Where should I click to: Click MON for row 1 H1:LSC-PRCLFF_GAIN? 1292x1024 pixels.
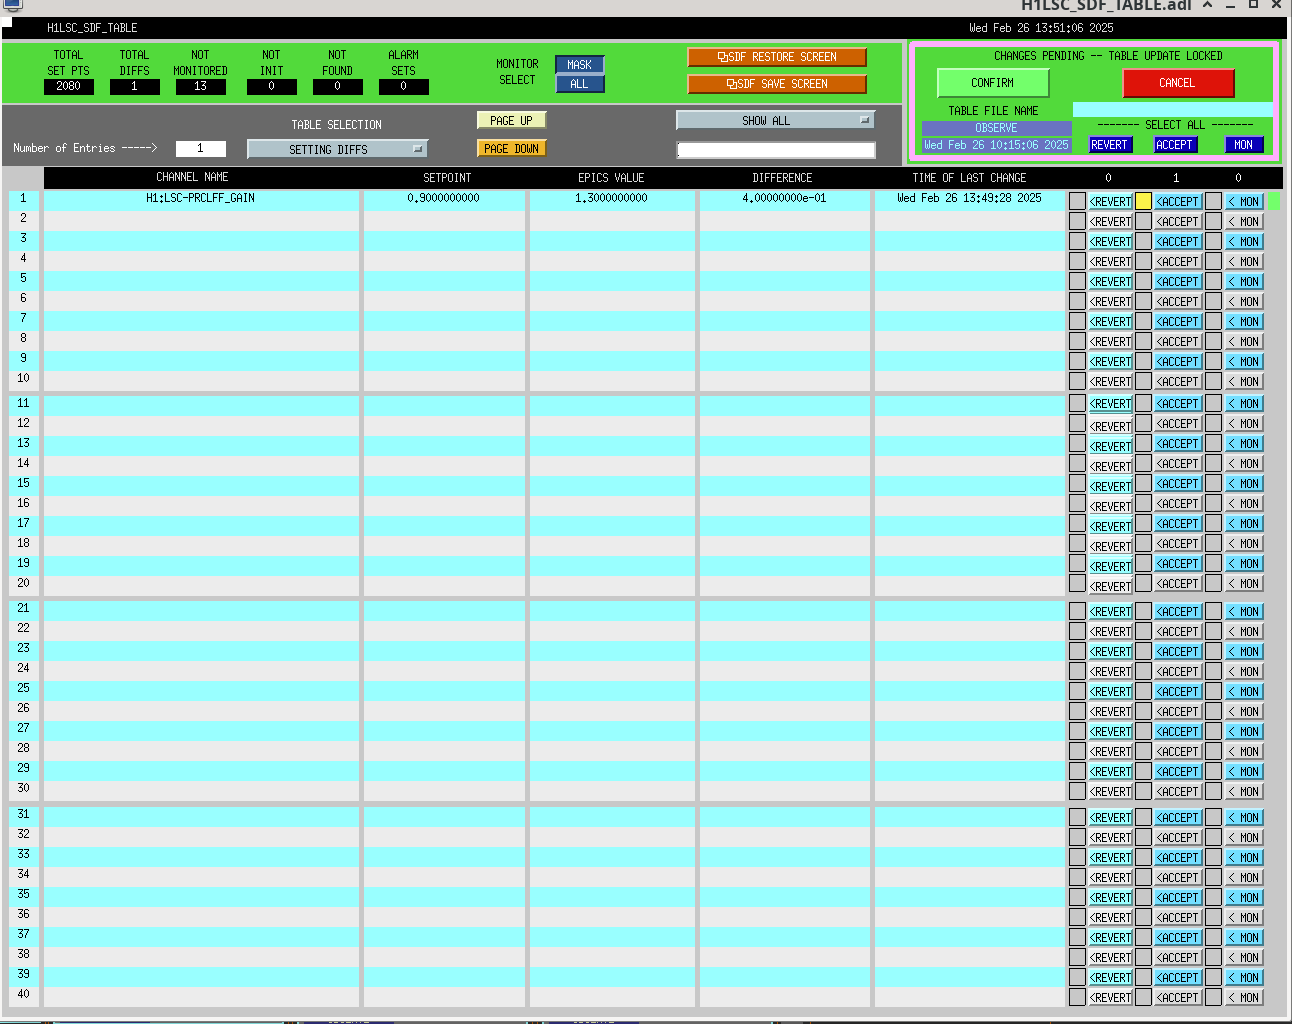click(x=1245, y=201)
